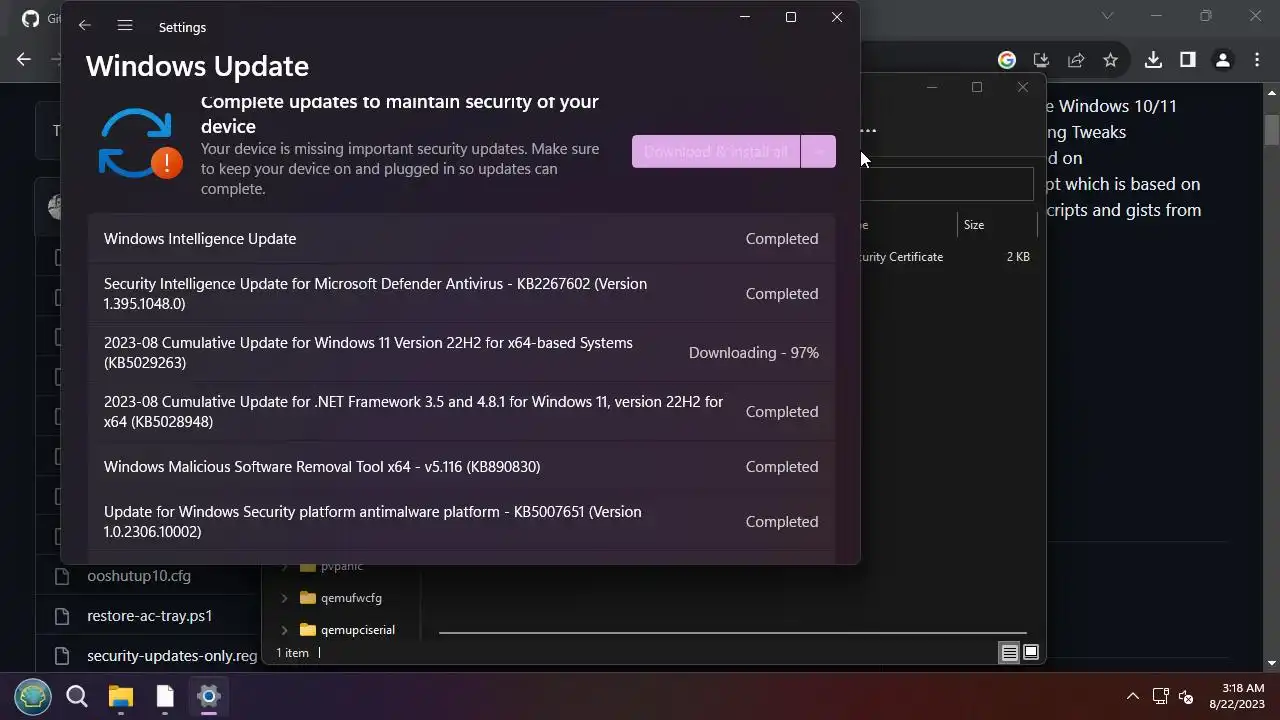Click the install app icon in address bar

[1041, 60]
